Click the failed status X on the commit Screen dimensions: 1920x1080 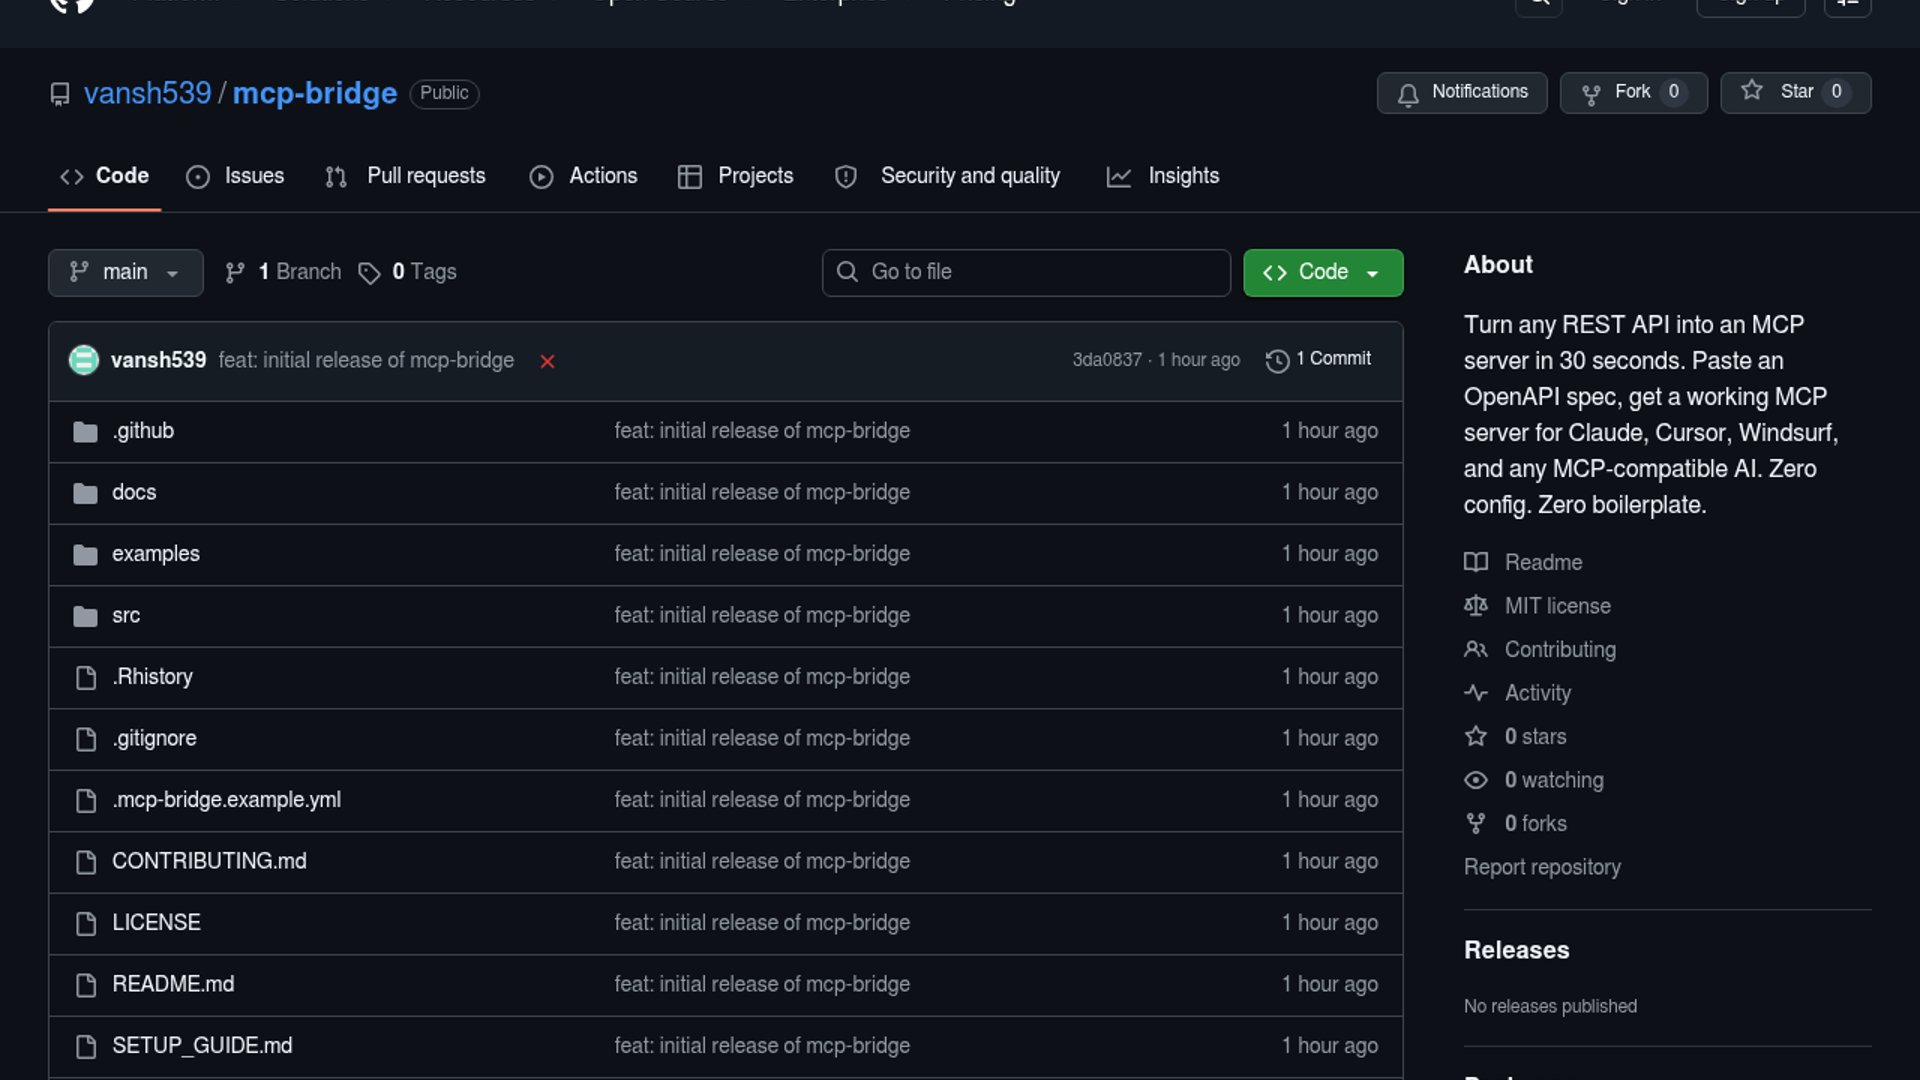click(547, 361)
